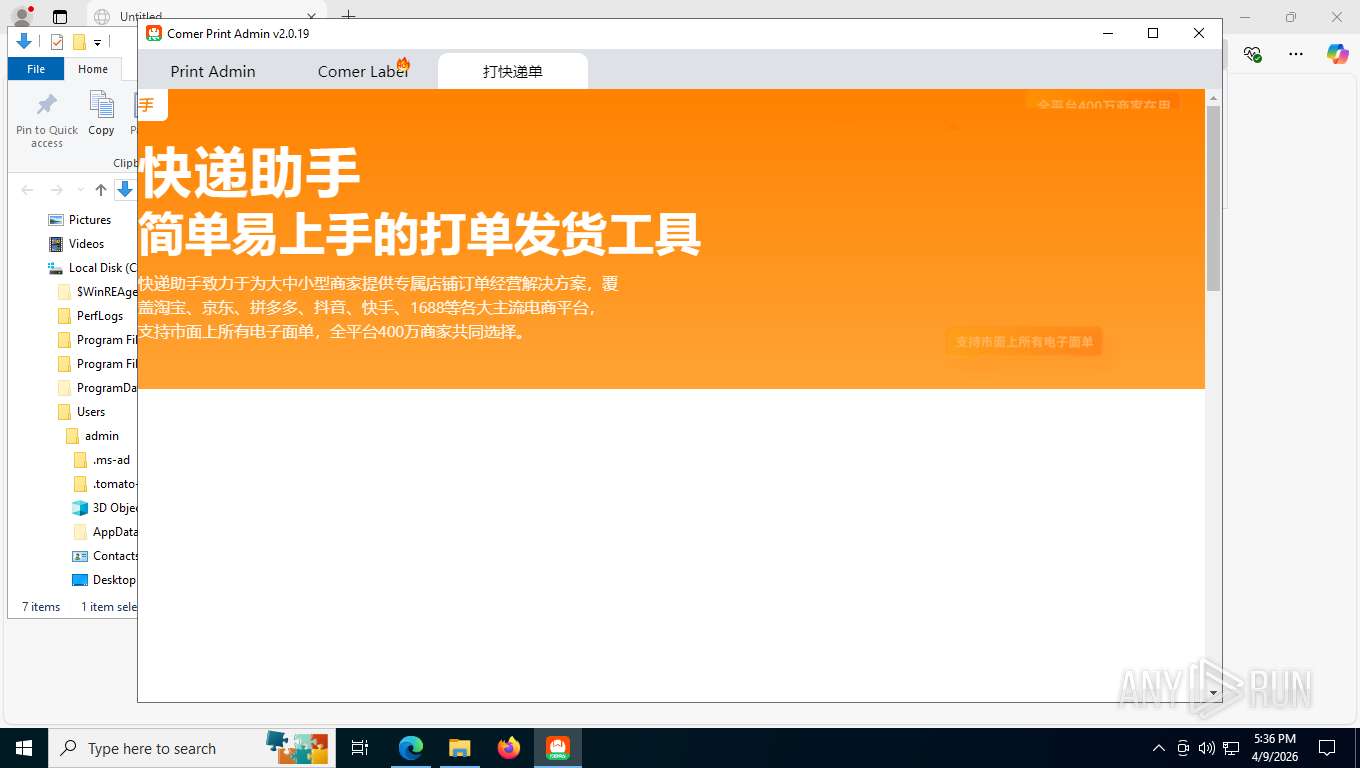Click the Forward arrow in File Explorer
This screenshot has height=768, width=1360.
pos(57,190)
